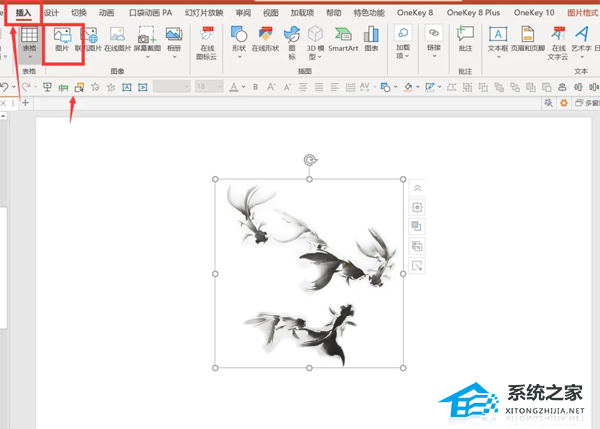Toggle left text alignment button
Image resolution: width=600 pixels, height=429 pixels.
click(334, 87)
